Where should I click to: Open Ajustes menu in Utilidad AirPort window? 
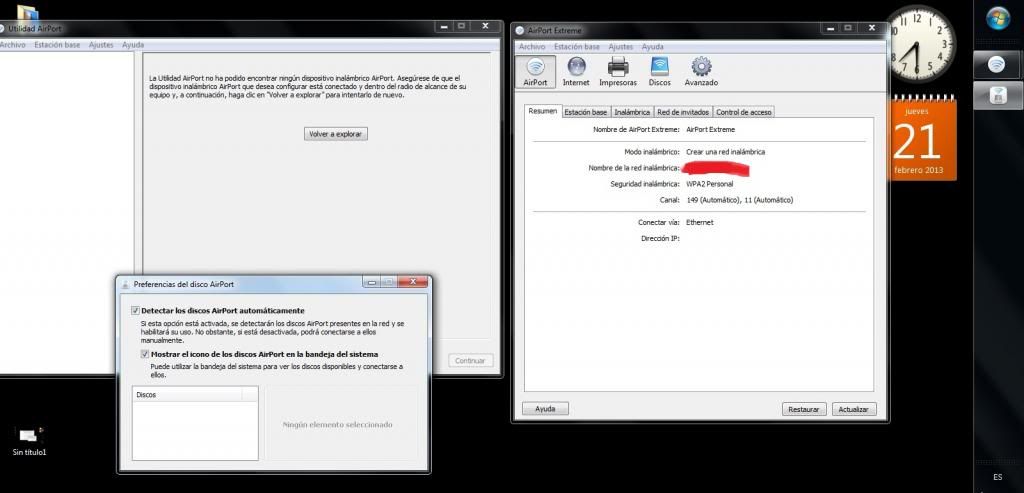(101, 45)
